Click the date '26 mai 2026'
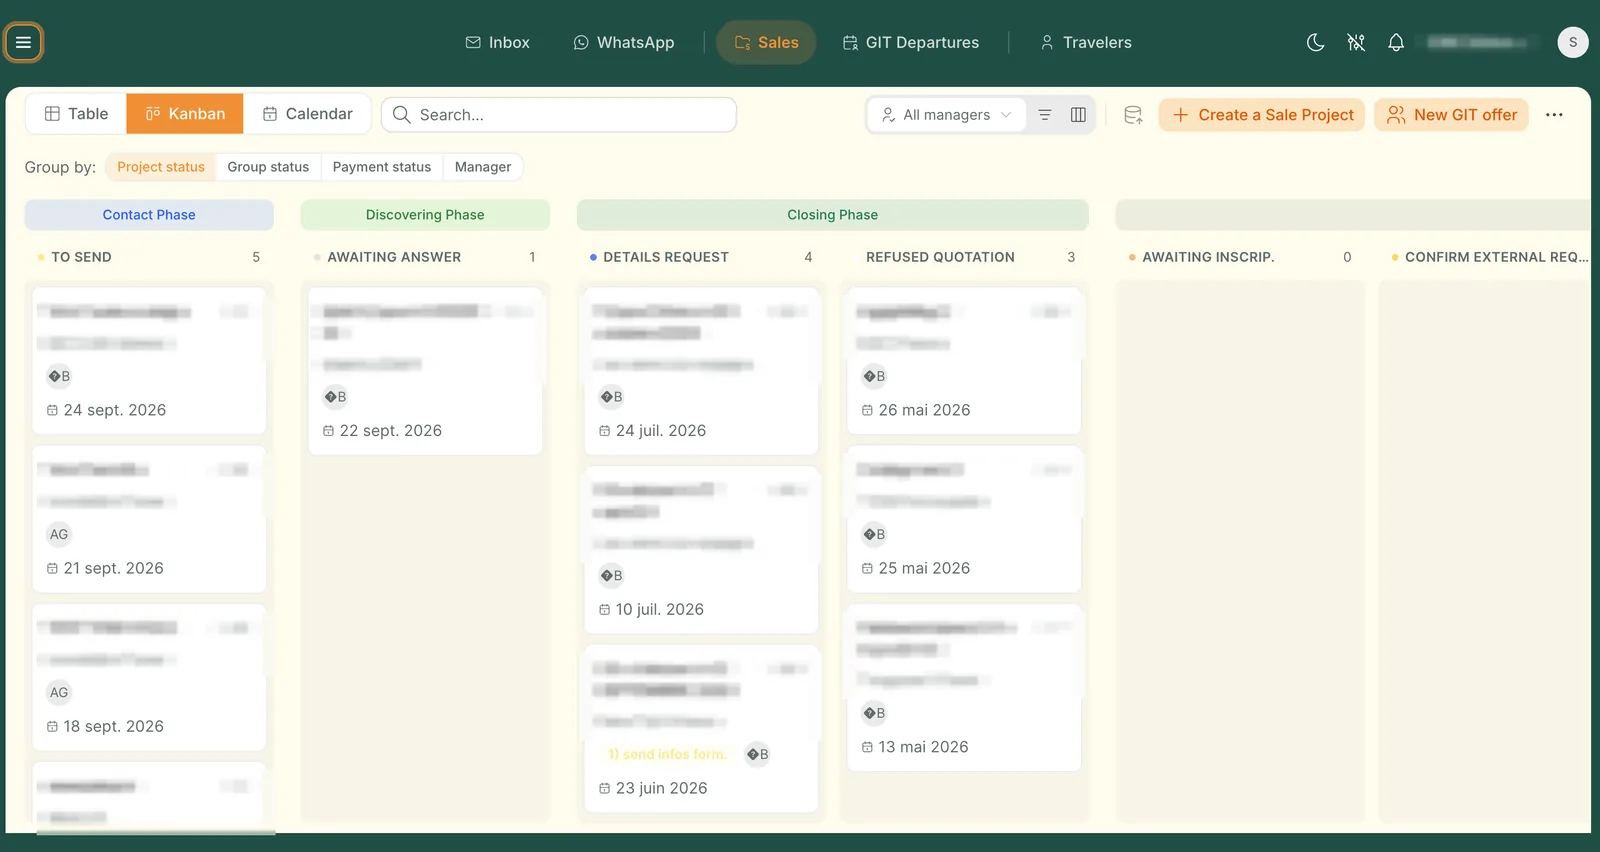Screen dimensions: 1600x852 (924, 410)
